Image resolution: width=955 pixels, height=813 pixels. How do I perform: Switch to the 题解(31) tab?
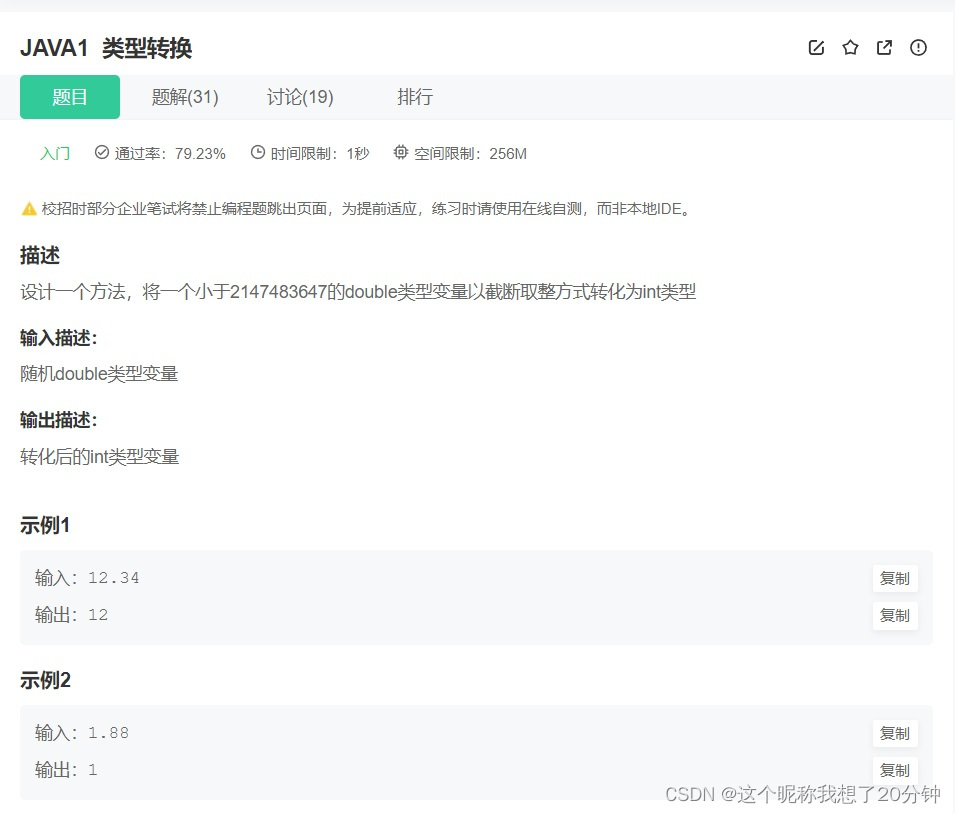point(185,97)
